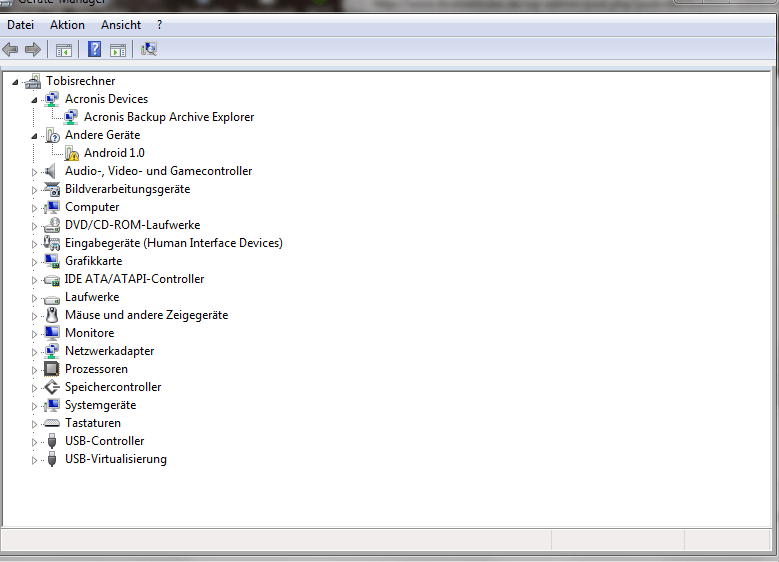The height and width of the screenshot is (562, 779).
Task: Click the Acronis Backup Archive Explorer icon
Action: 71,117
